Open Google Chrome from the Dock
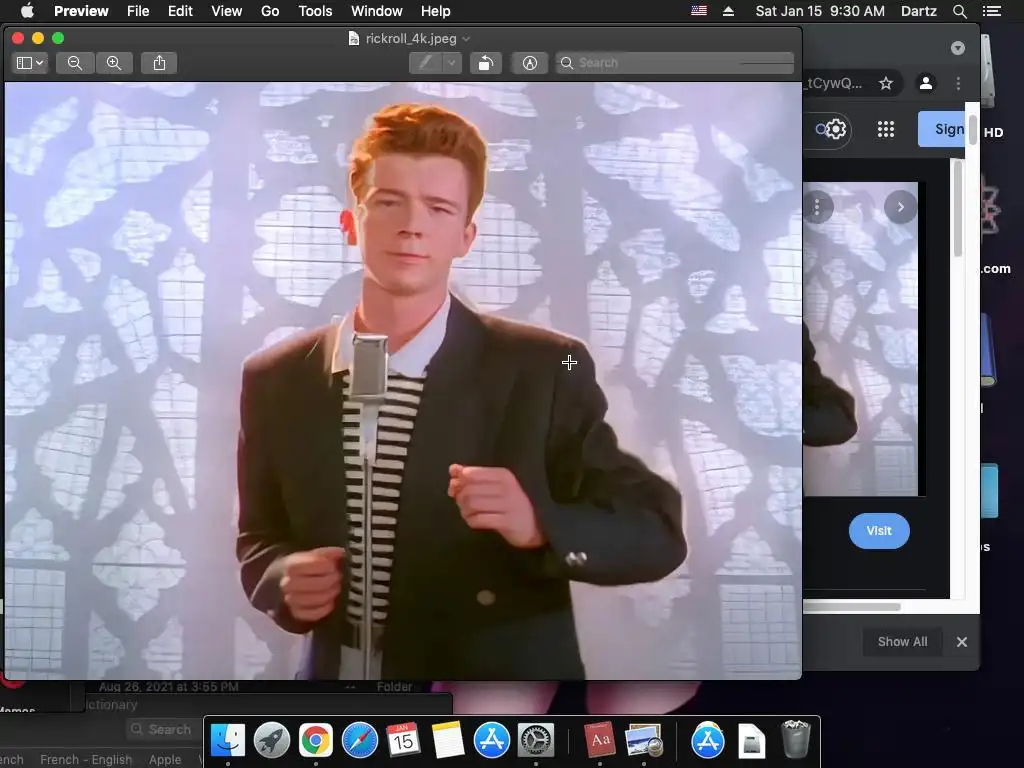This screenshot has height=768, width=1024. [315, 741]
